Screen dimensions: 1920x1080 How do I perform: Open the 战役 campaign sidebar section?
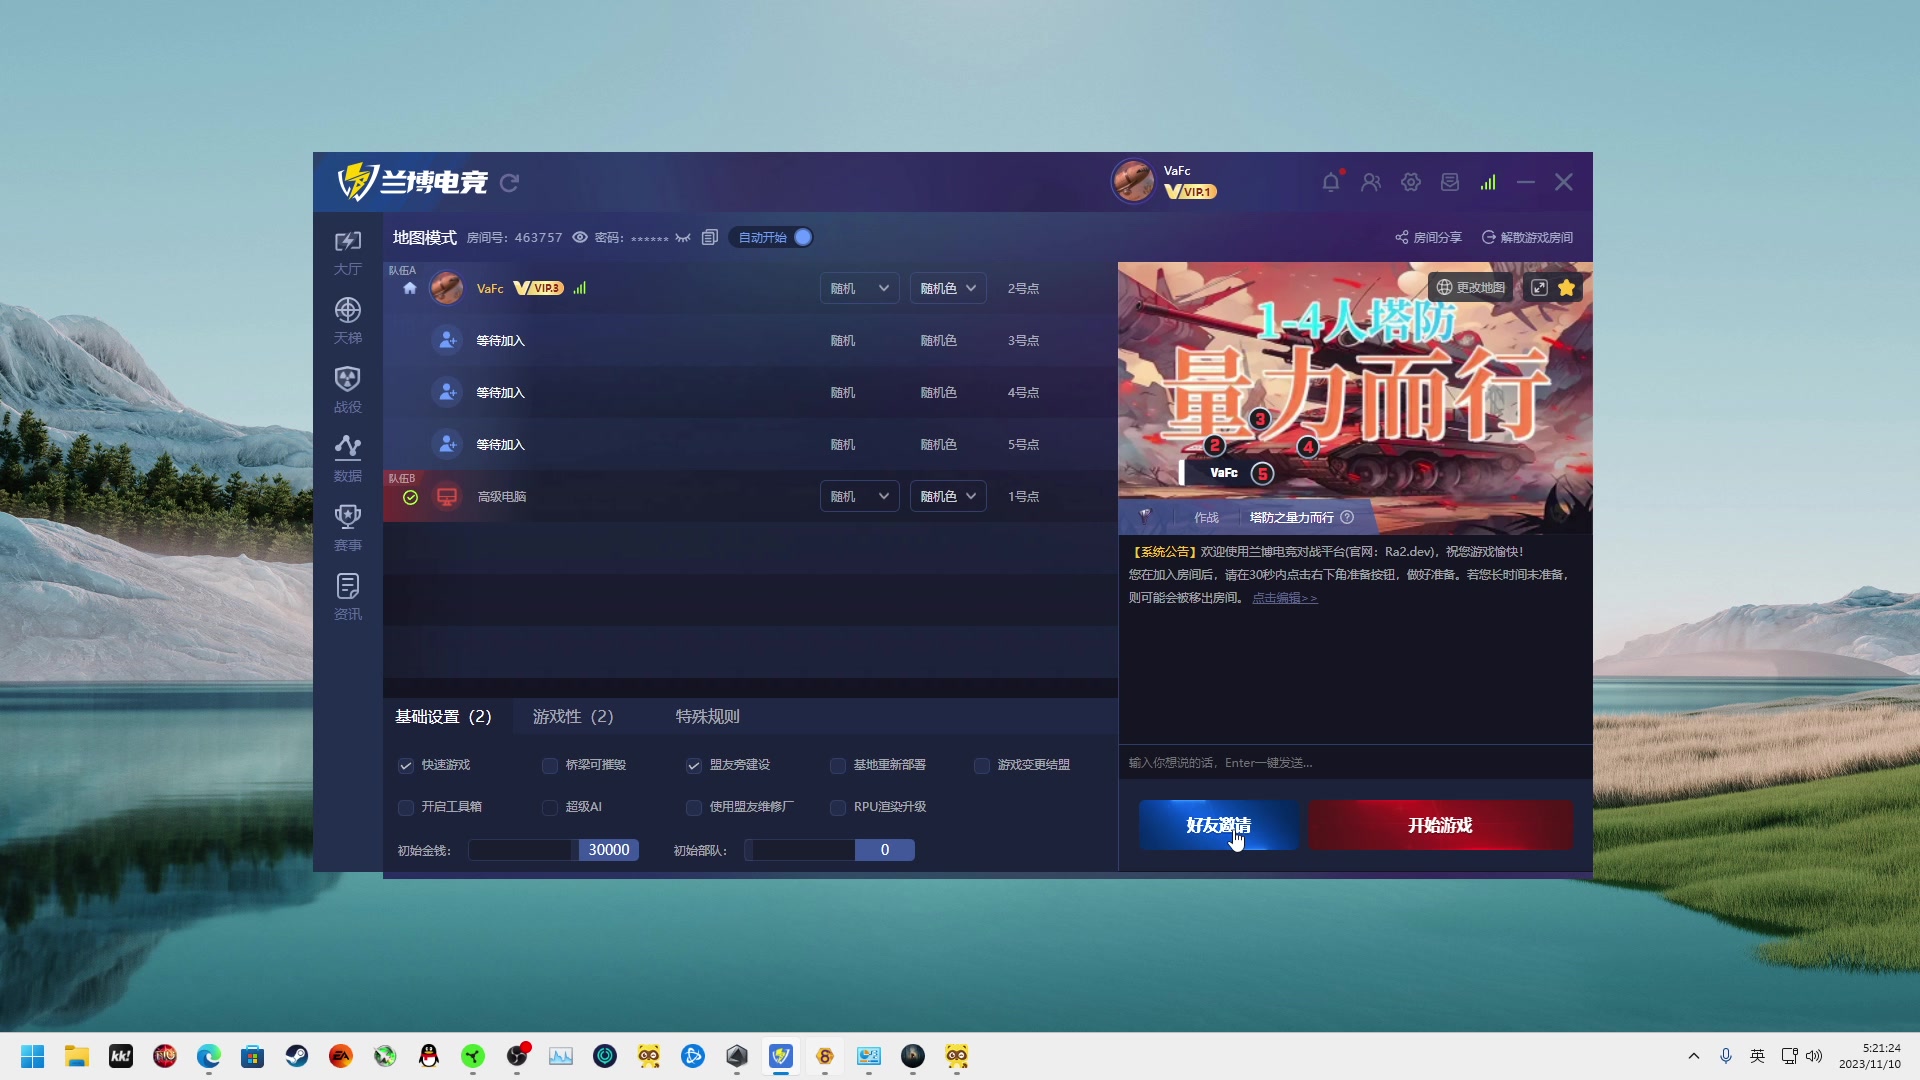348,390
